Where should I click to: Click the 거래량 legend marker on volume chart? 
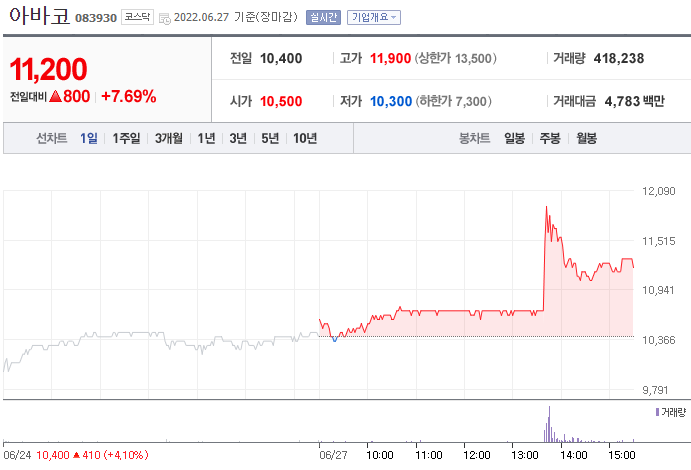(x=657, y=412)
